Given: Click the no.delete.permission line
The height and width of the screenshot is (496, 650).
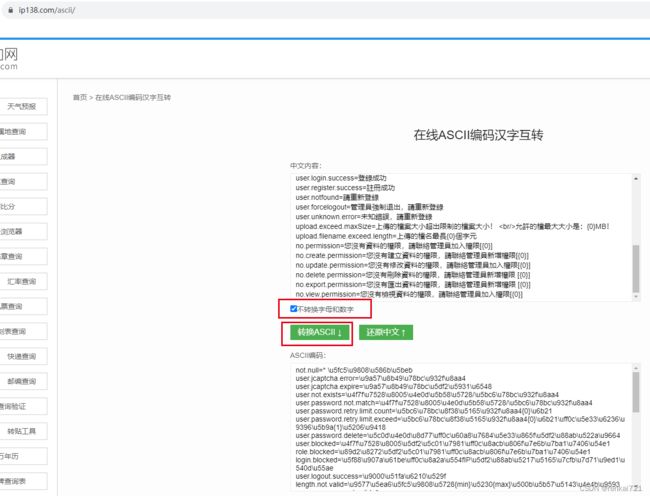Looking at the screenshot, I should (x=413, y=275).
